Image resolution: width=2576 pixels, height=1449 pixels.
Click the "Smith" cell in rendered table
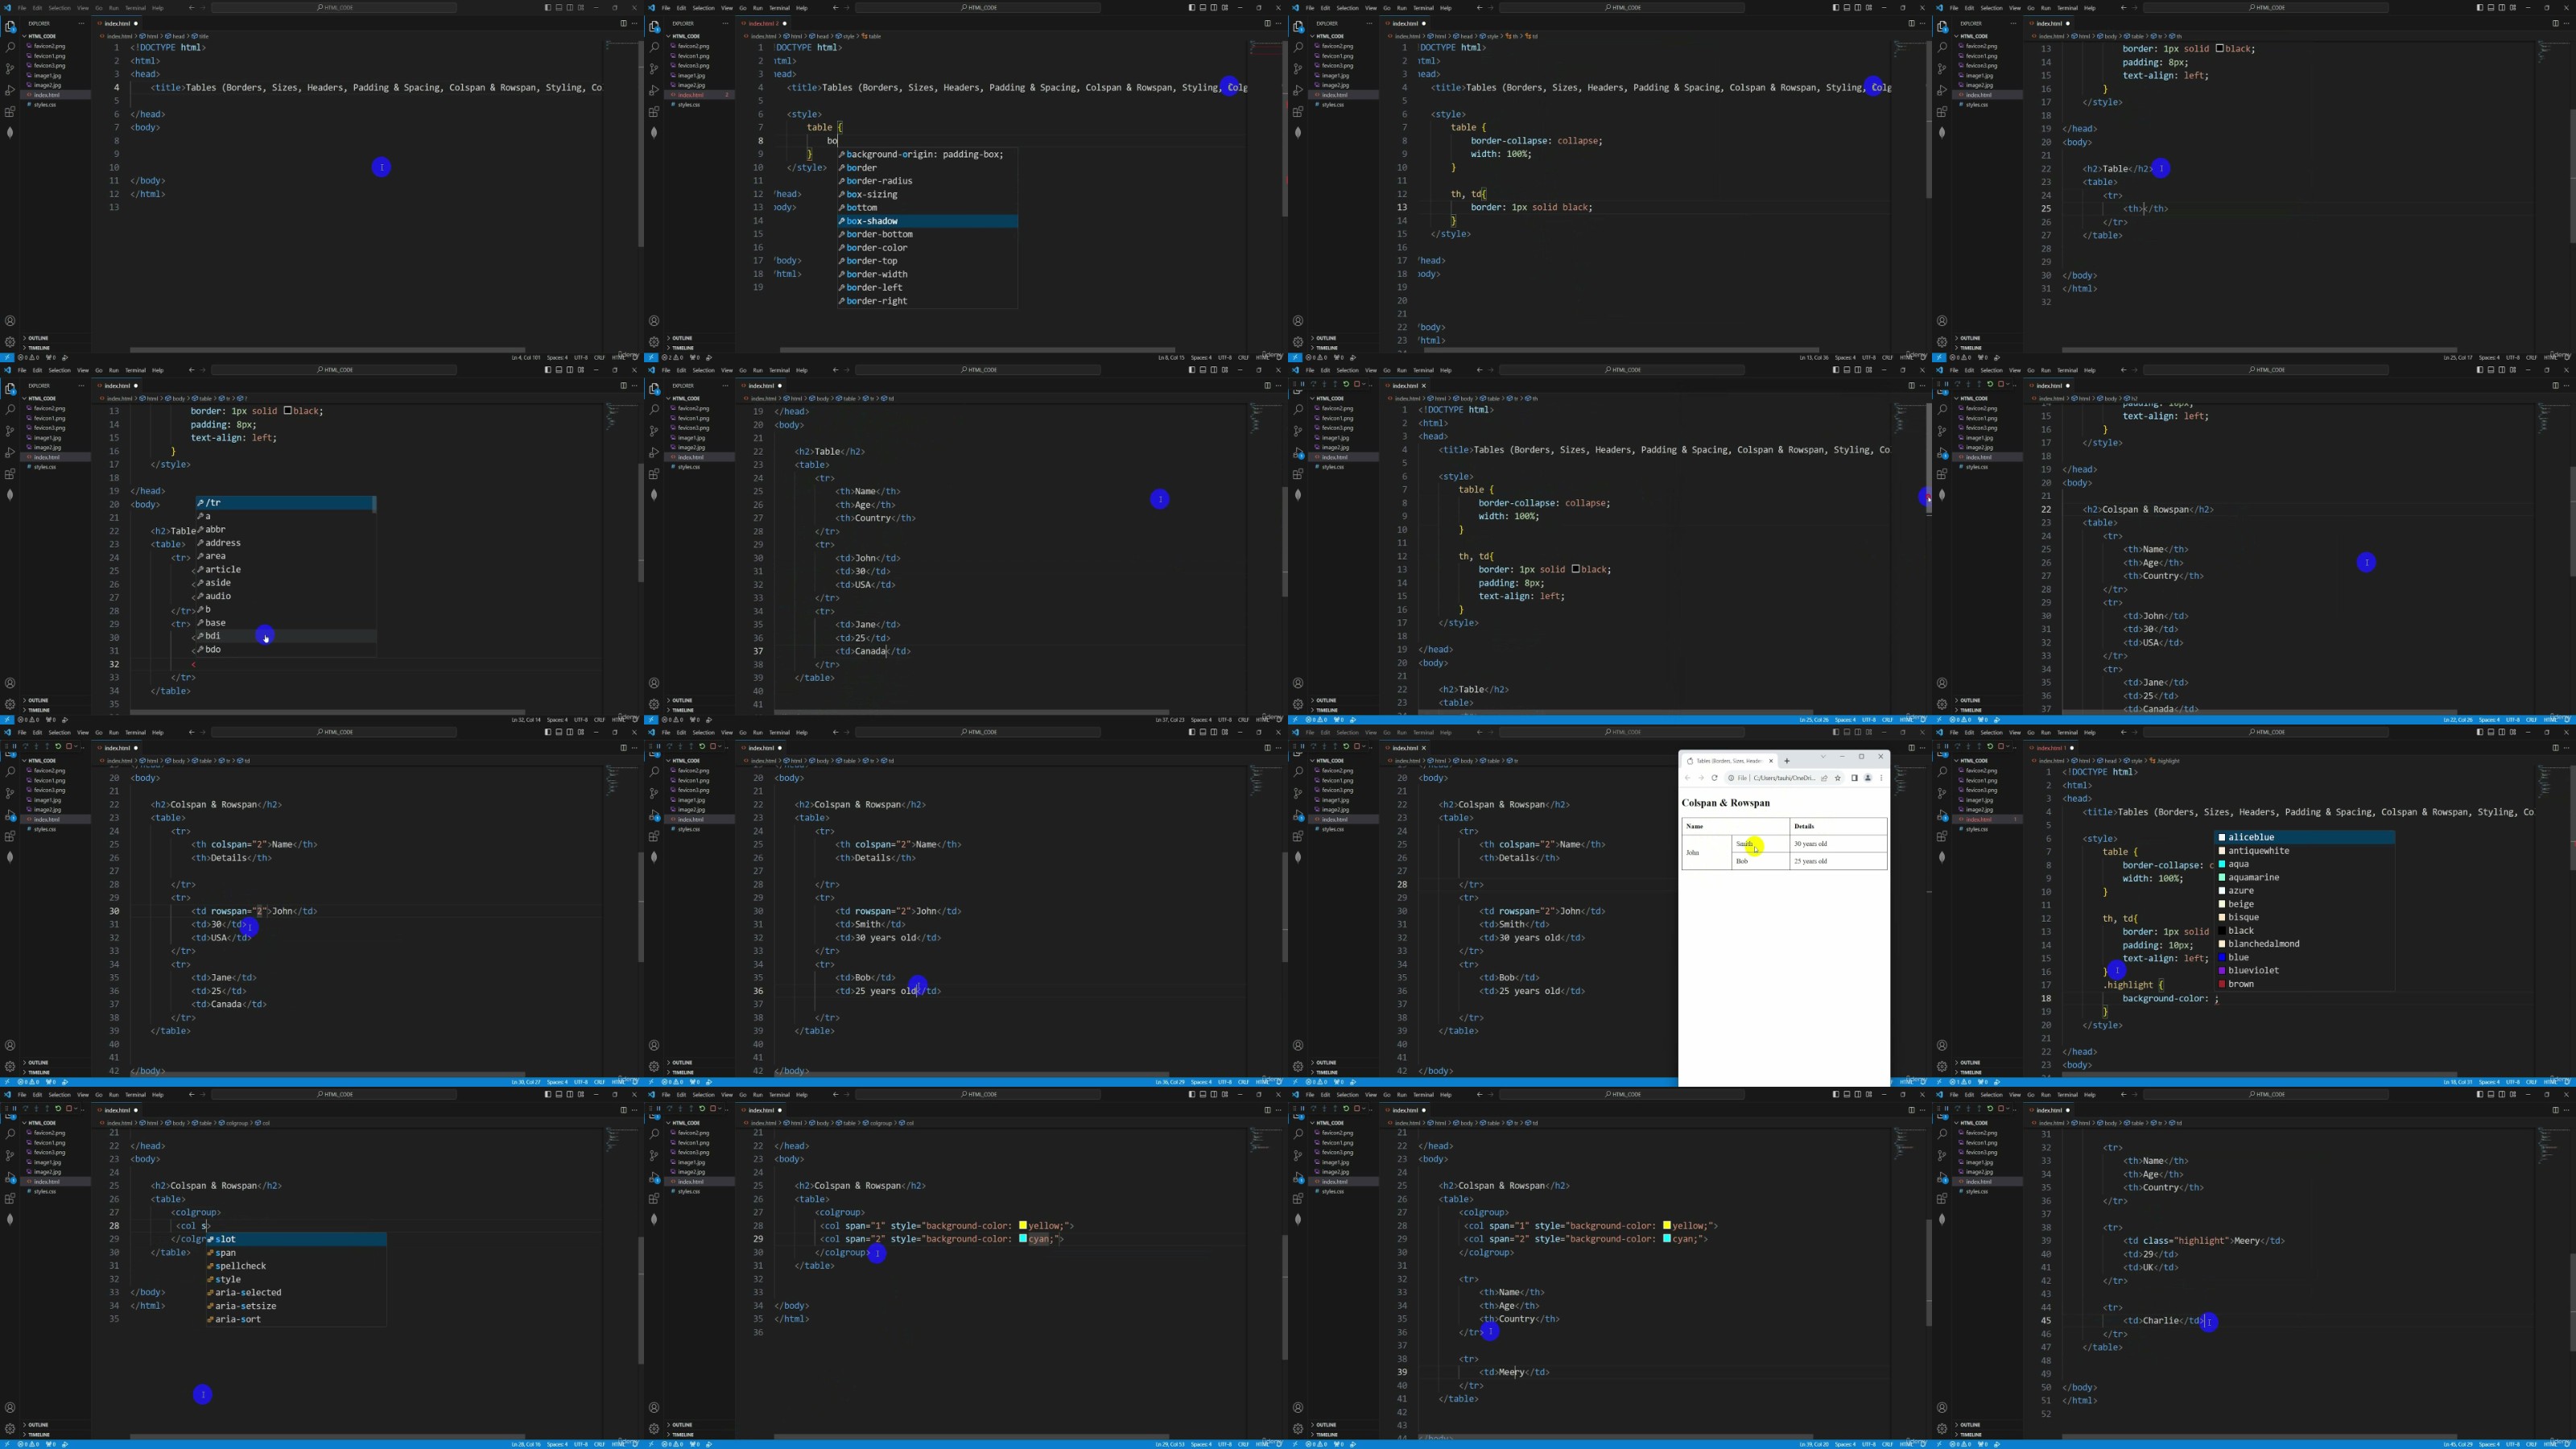tap(1744, 844)
